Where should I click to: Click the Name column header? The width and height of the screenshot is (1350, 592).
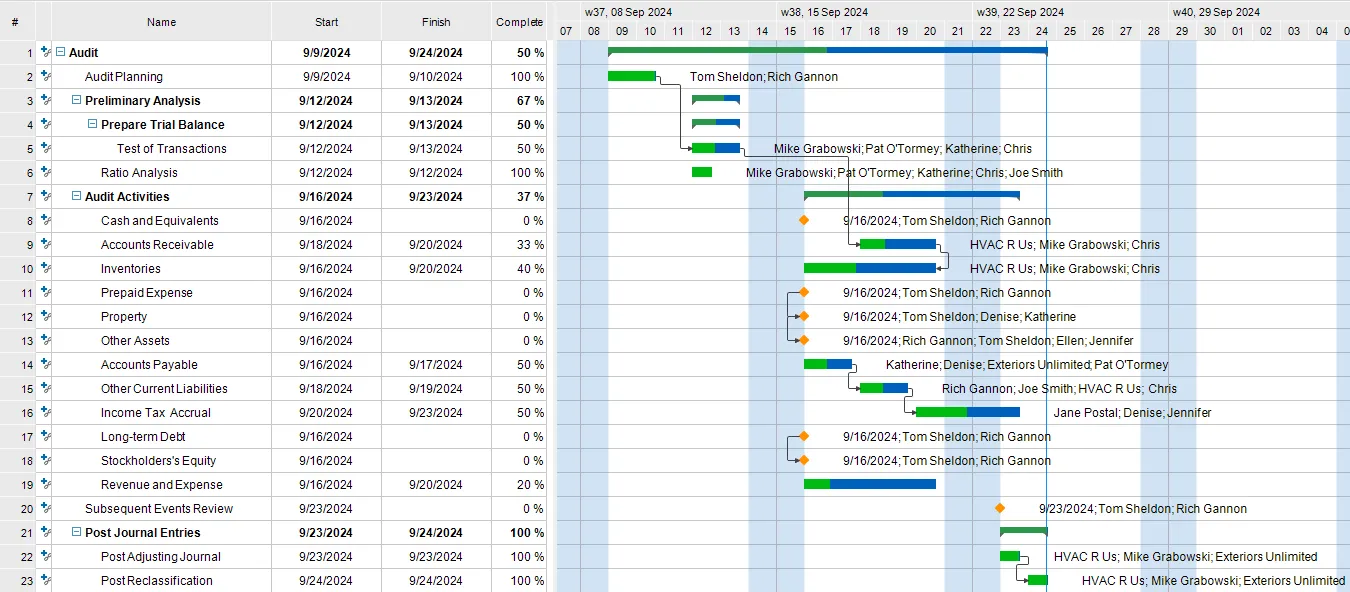click(161, 21)
